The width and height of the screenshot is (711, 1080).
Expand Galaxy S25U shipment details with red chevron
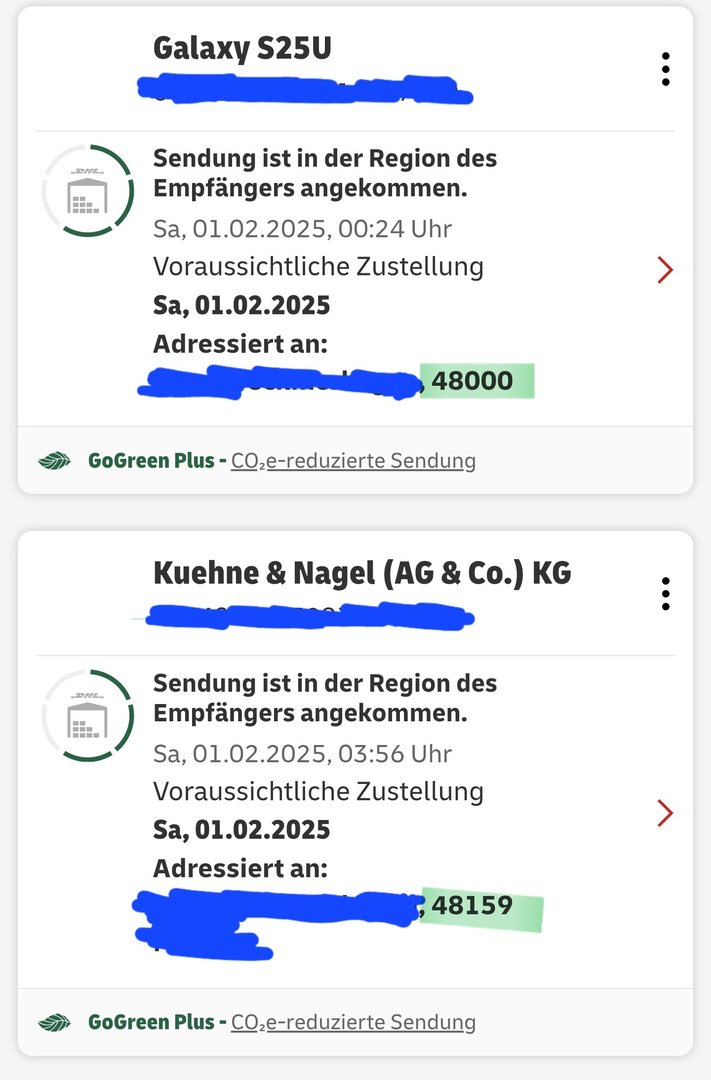point(665,270)
